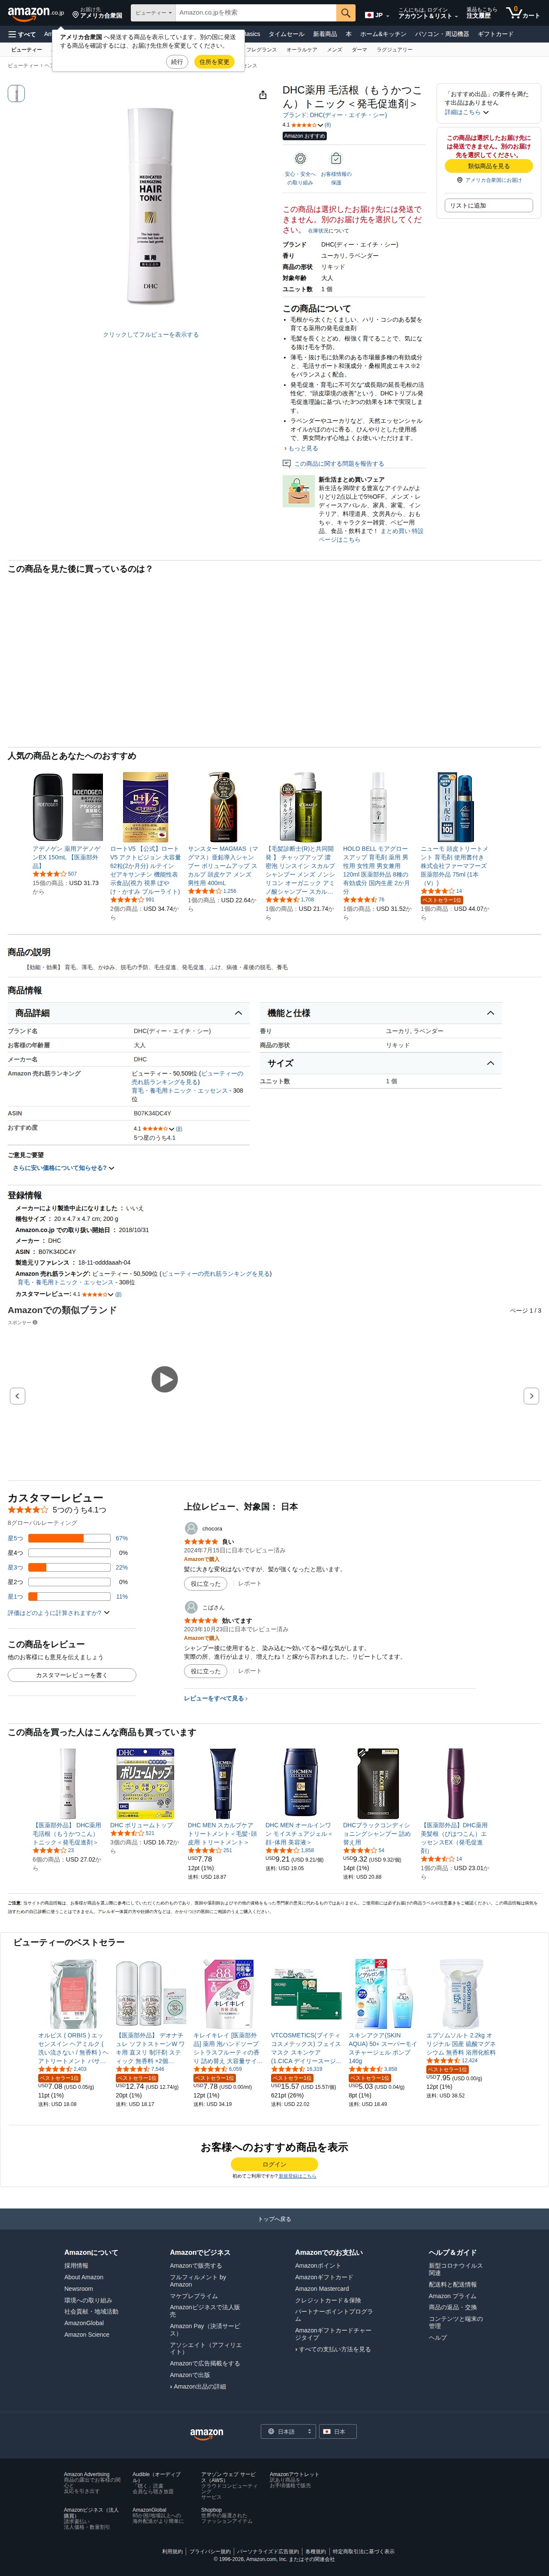
Task: Click こぱさん reviewer avatar
Action: (191, 1607)
